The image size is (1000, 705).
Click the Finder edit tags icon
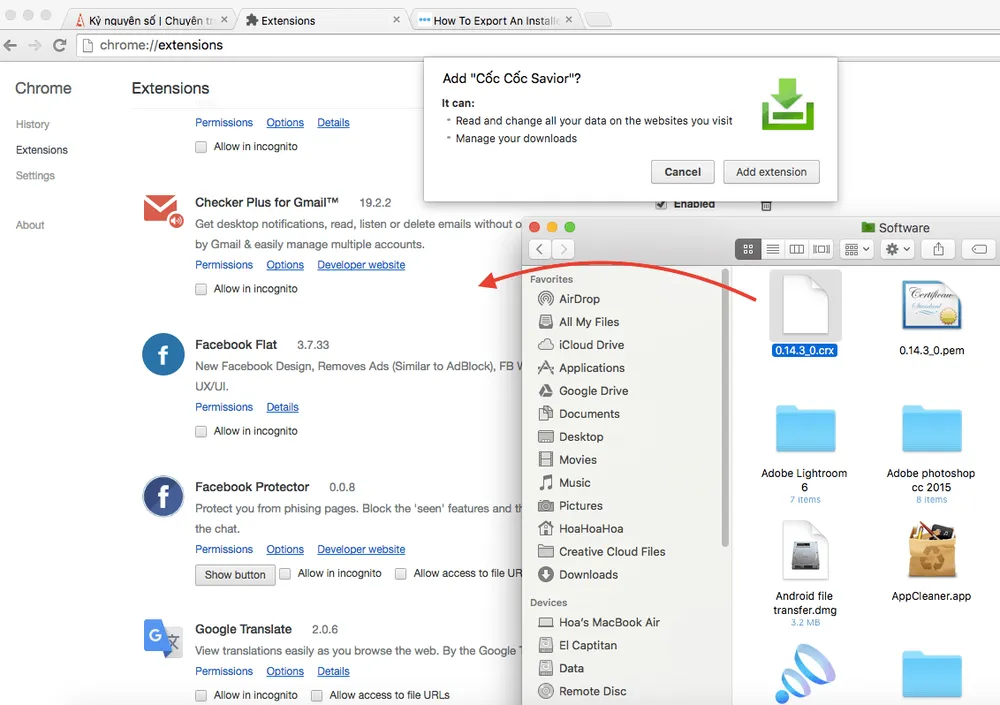tap(980, 249)
